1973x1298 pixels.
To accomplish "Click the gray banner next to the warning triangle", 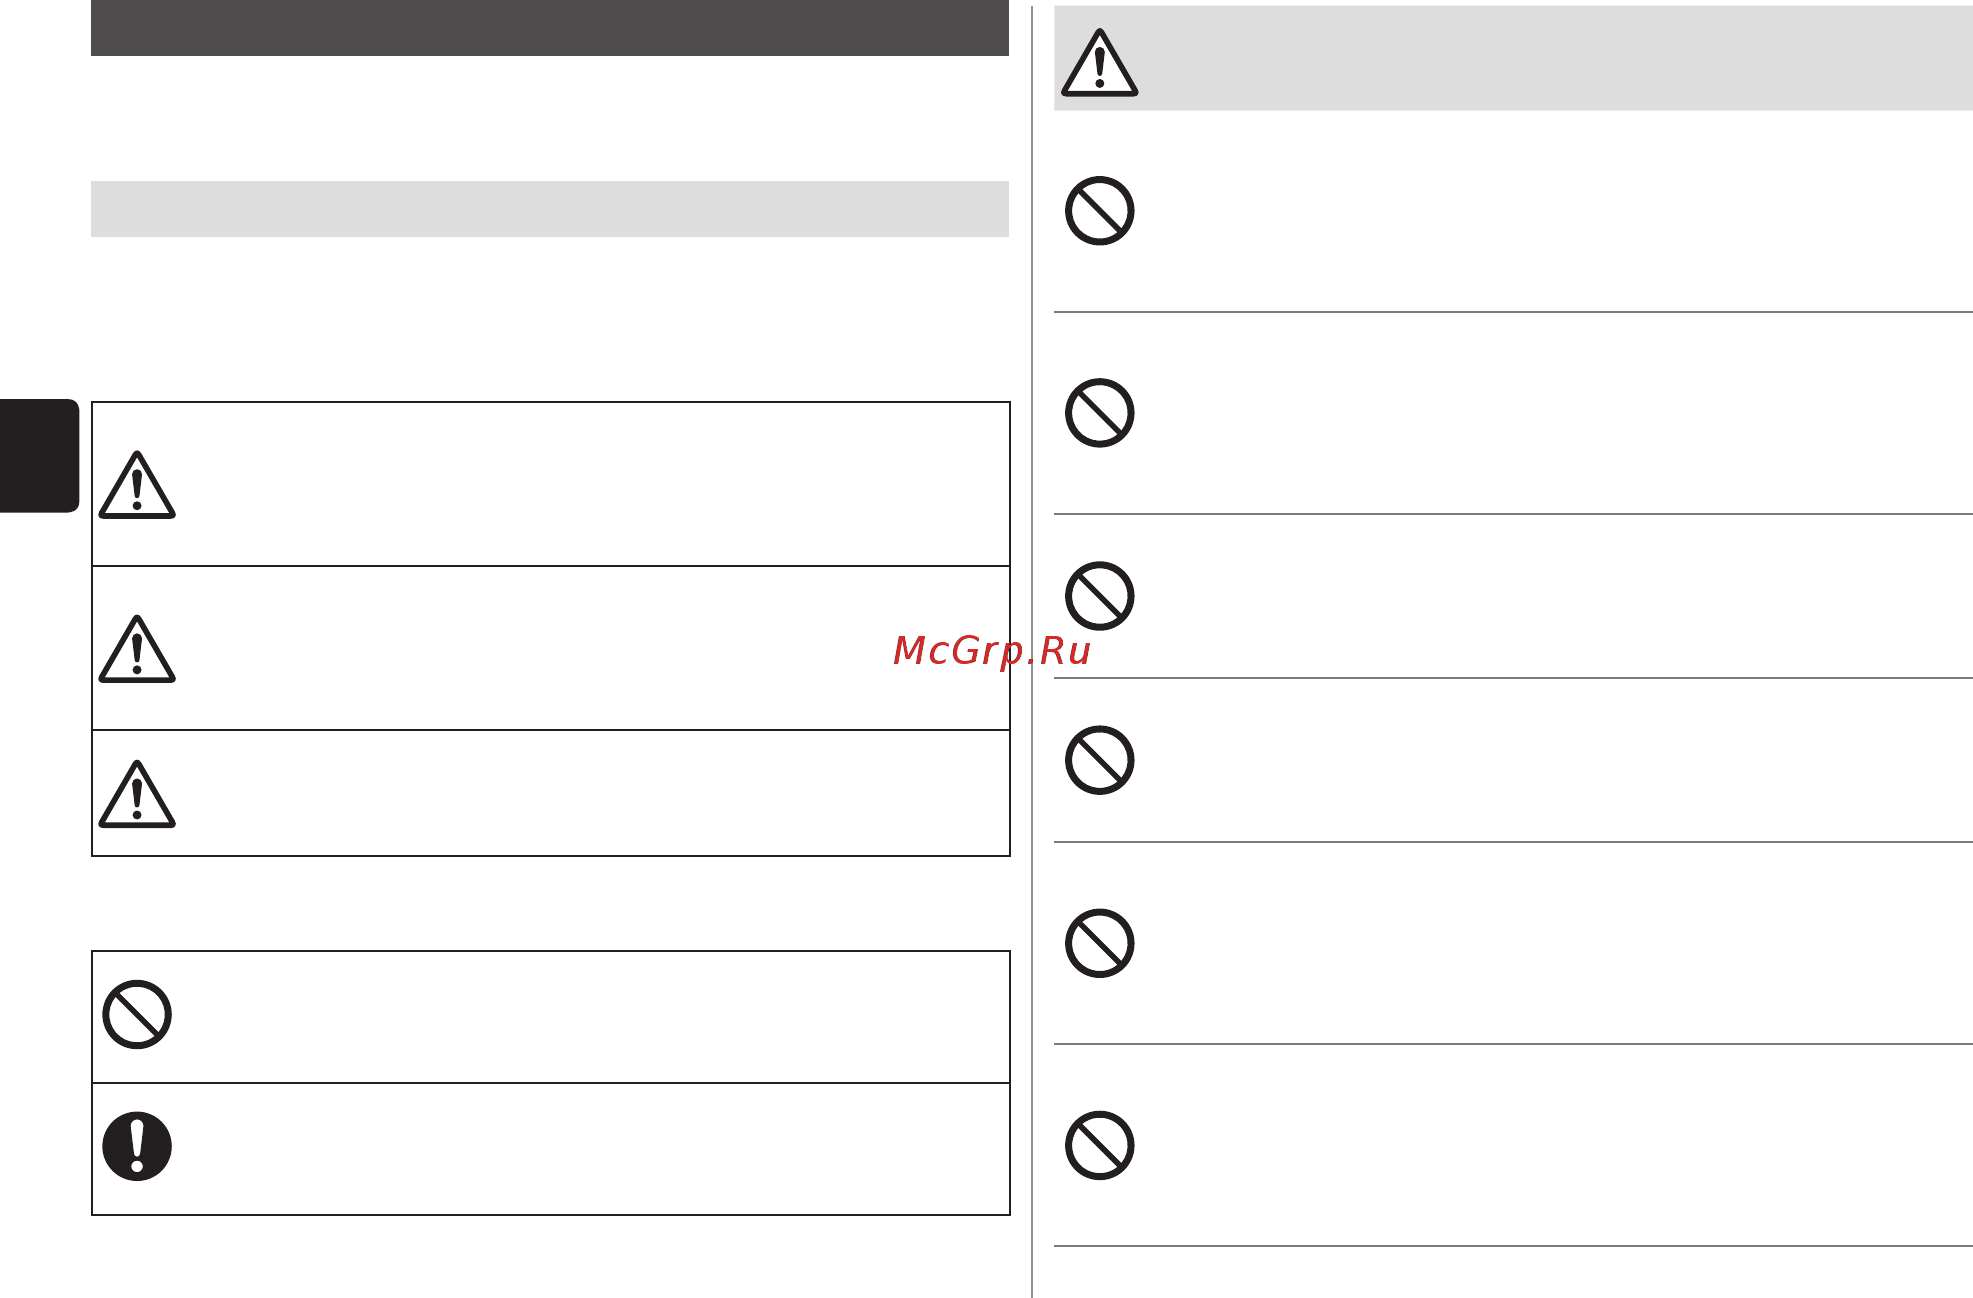I will tap(1556, 58).
